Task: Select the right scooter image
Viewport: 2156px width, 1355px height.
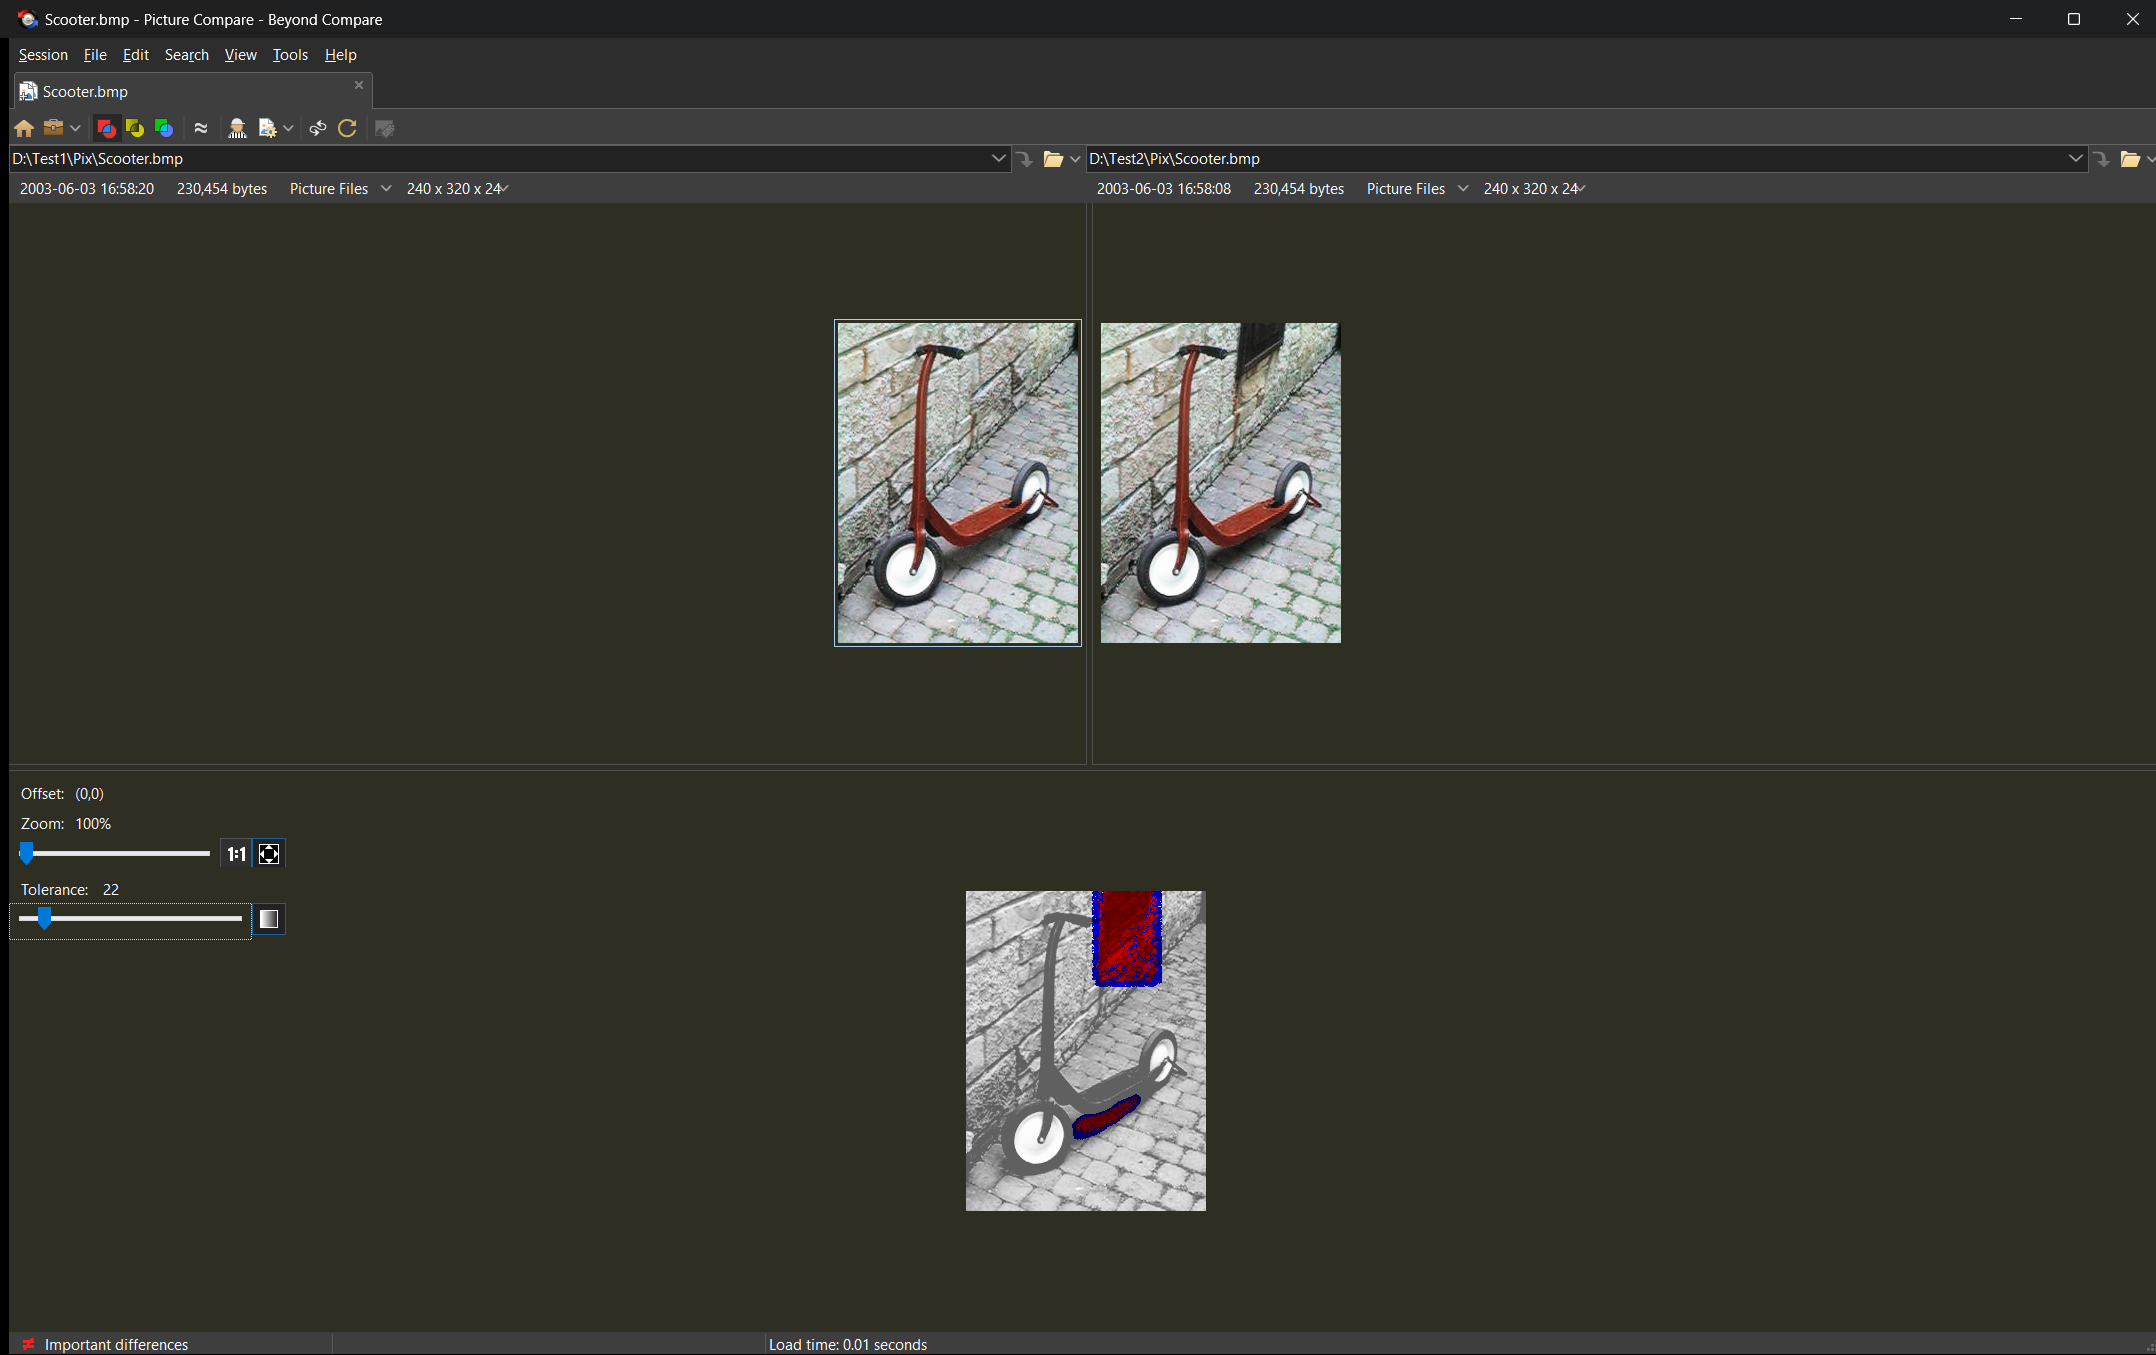Action: [x=1221, y=483]
